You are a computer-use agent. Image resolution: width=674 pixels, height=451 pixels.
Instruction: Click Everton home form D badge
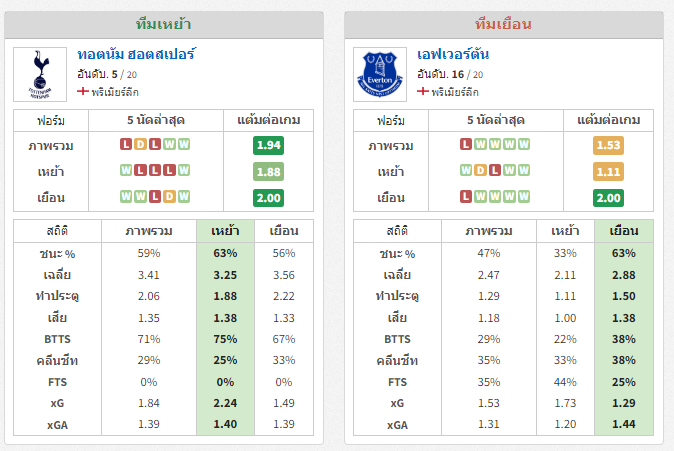pos(480,170)
